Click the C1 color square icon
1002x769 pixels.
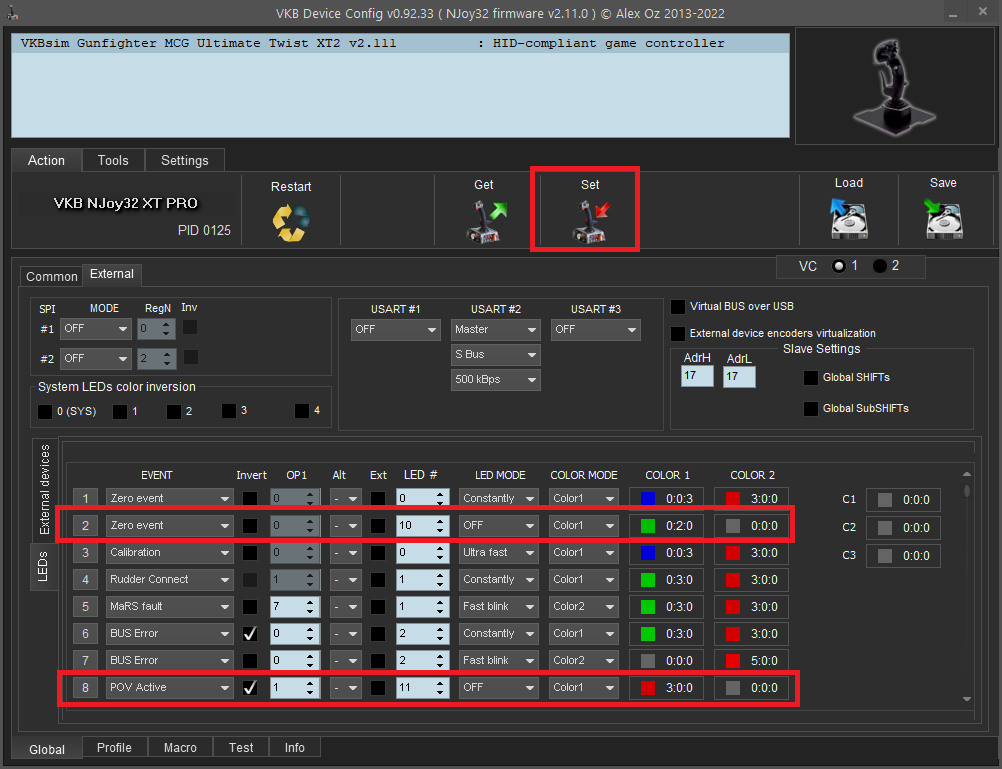pyautogui.click(x=884, y=500)
